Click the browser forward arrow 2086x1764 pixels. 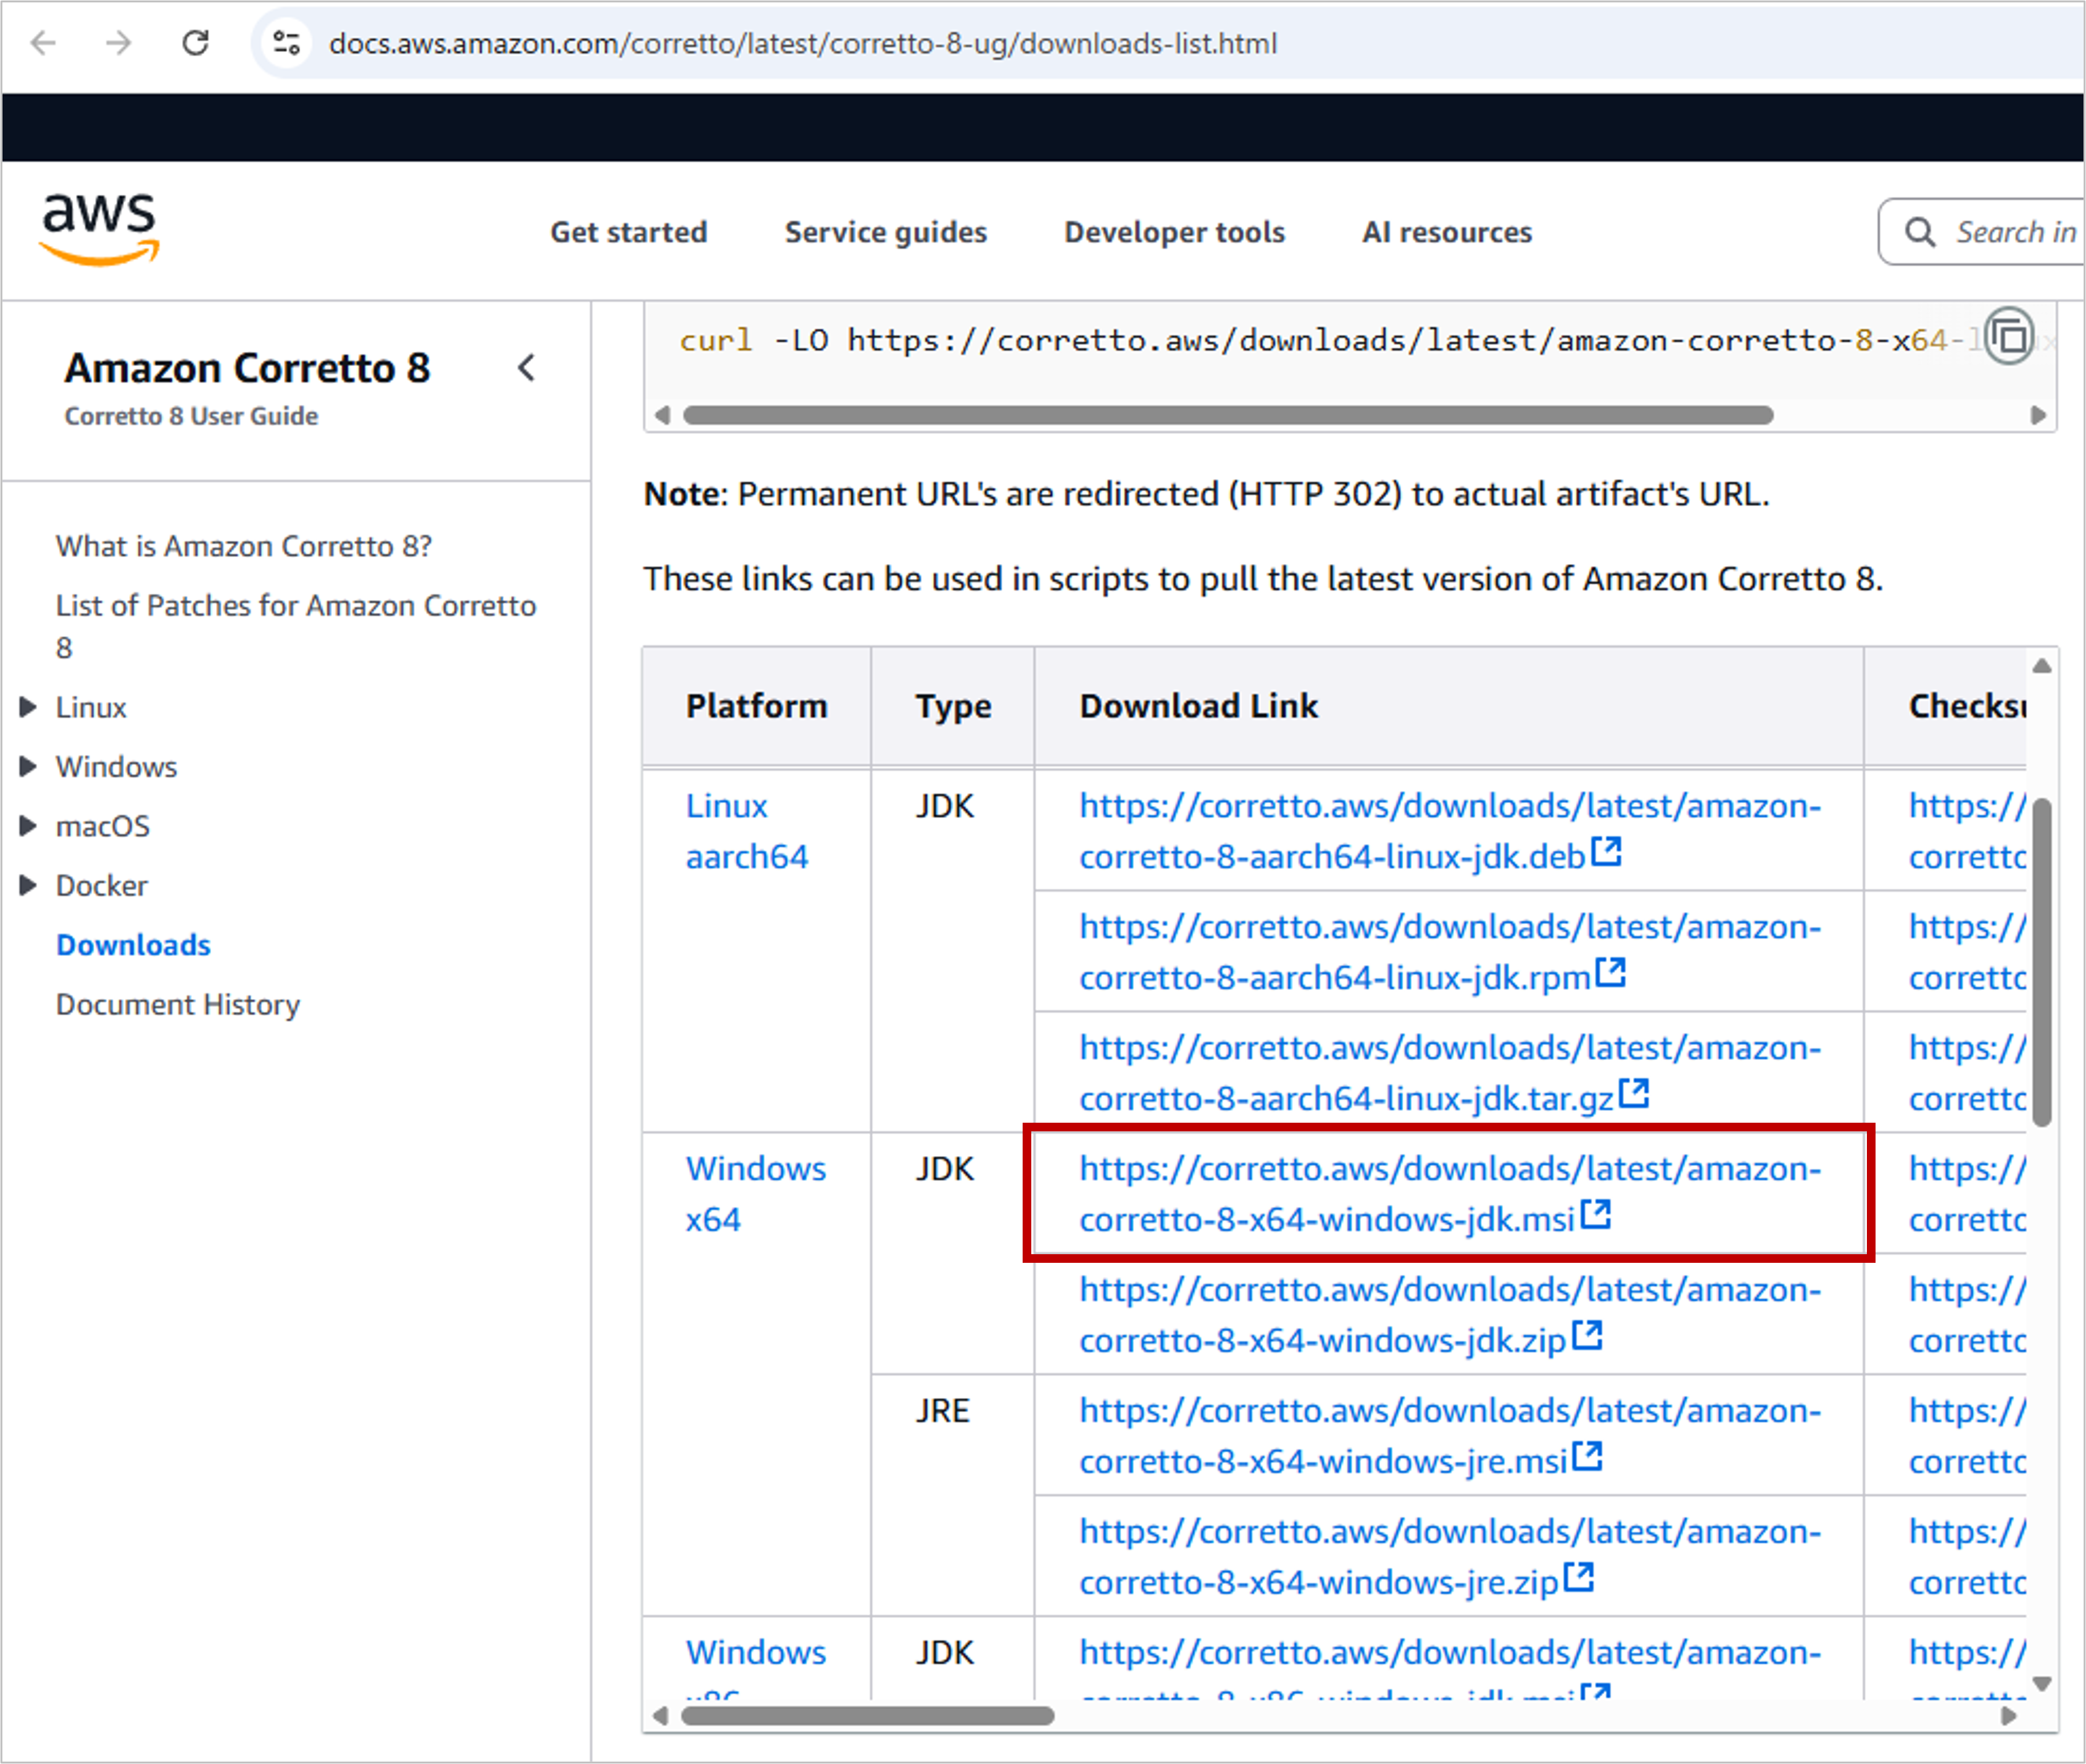click(x=119, y=43)
